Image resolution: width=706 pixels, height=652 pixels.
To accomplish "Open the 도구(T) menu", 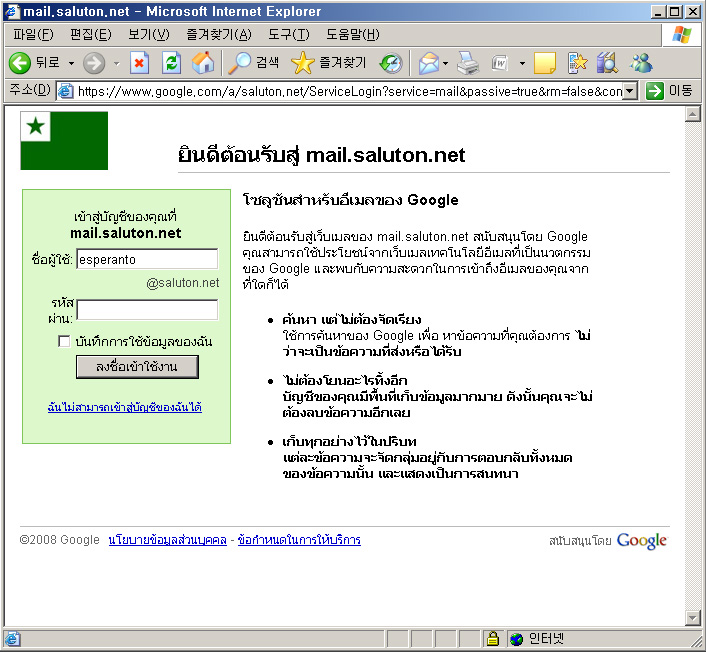I will coord(289,35).
